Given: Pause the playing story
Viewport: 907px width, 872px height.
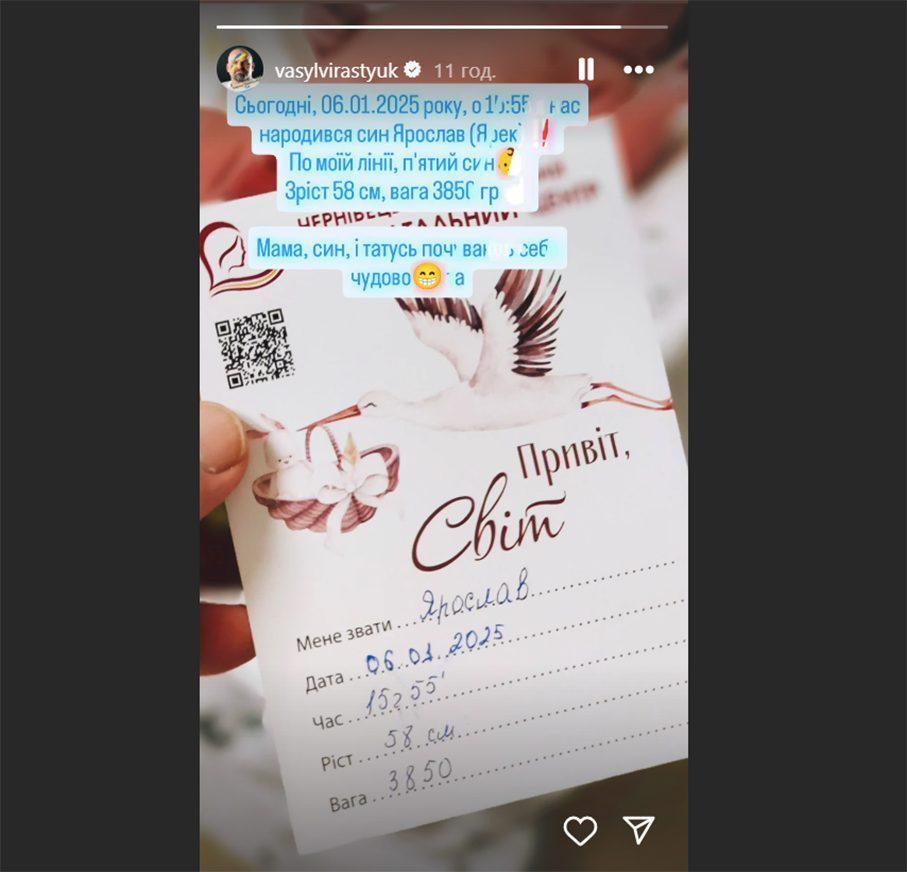Looking at the screenshot, I should pos(585,69).
